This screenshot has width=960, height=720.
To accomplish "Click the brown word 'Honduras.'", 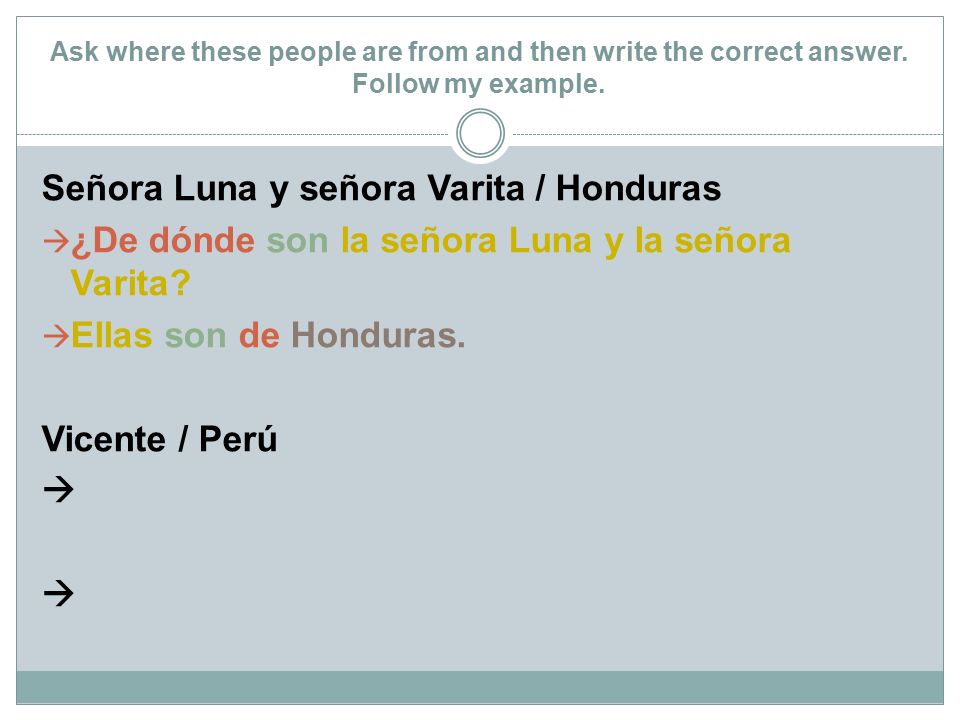I will [x=378, y=336].
